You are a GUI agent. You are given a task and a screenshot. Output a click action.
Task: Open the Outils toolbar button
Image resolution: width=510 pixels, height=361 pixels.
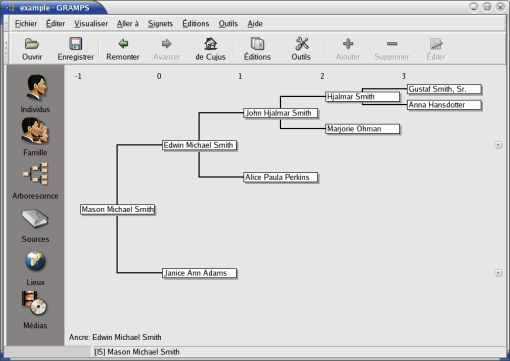[x=301, y=49]
